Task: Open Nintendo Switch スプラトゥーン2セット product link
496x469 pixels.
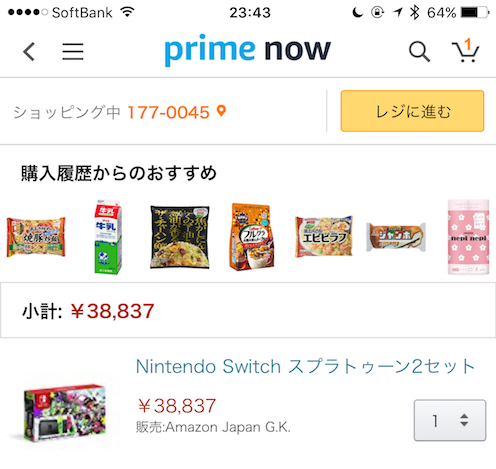Action: point(305,367)
